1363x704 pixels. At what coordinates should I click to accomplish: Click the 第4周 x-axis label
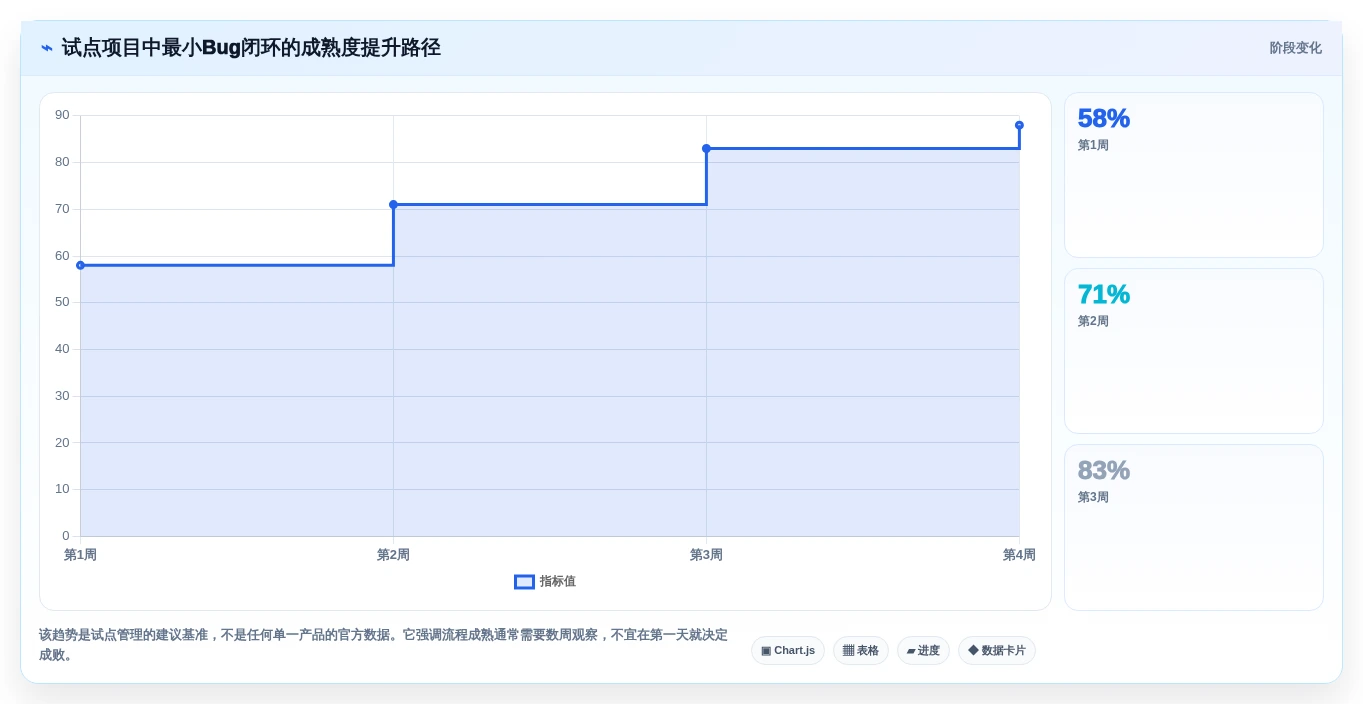[x=1019, y=555]
